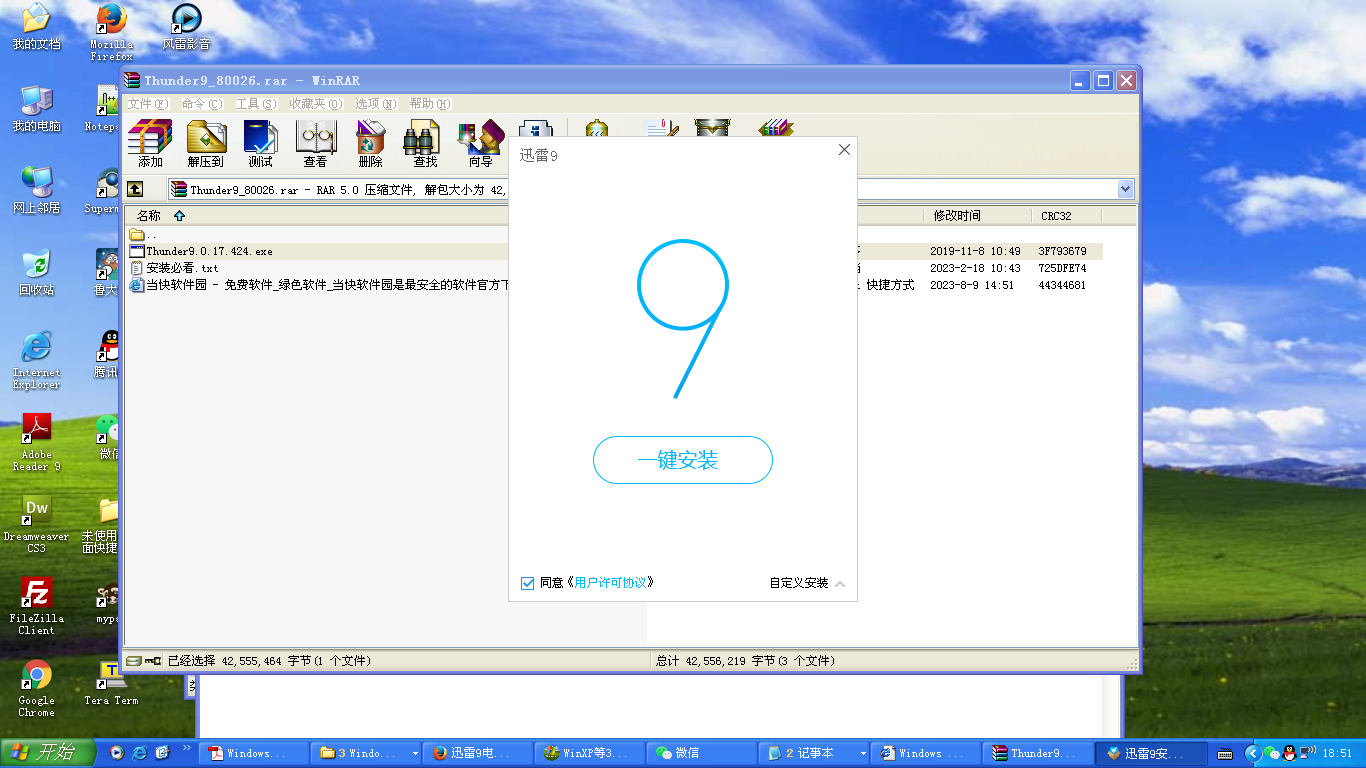
Task: Select 我的电脑 desktop icon
Action: pyautogui.click(x=36, y=109)
